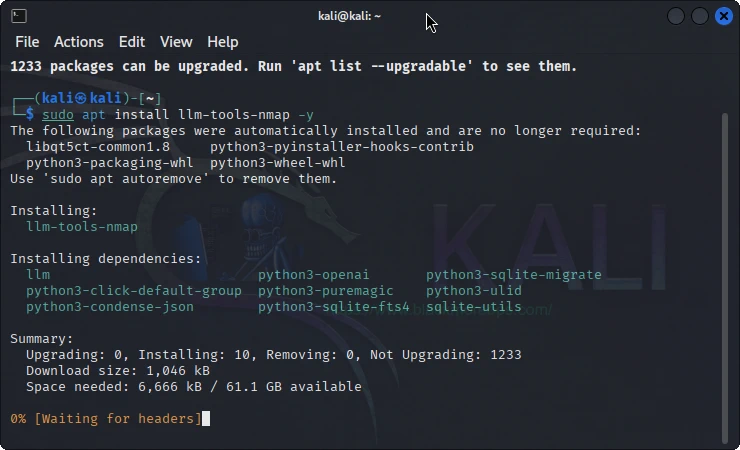This screenshot has height=450, width=740.
Task: Click the '(kali㉿kali)-[~]' prompt text
Action: [96, 98]
